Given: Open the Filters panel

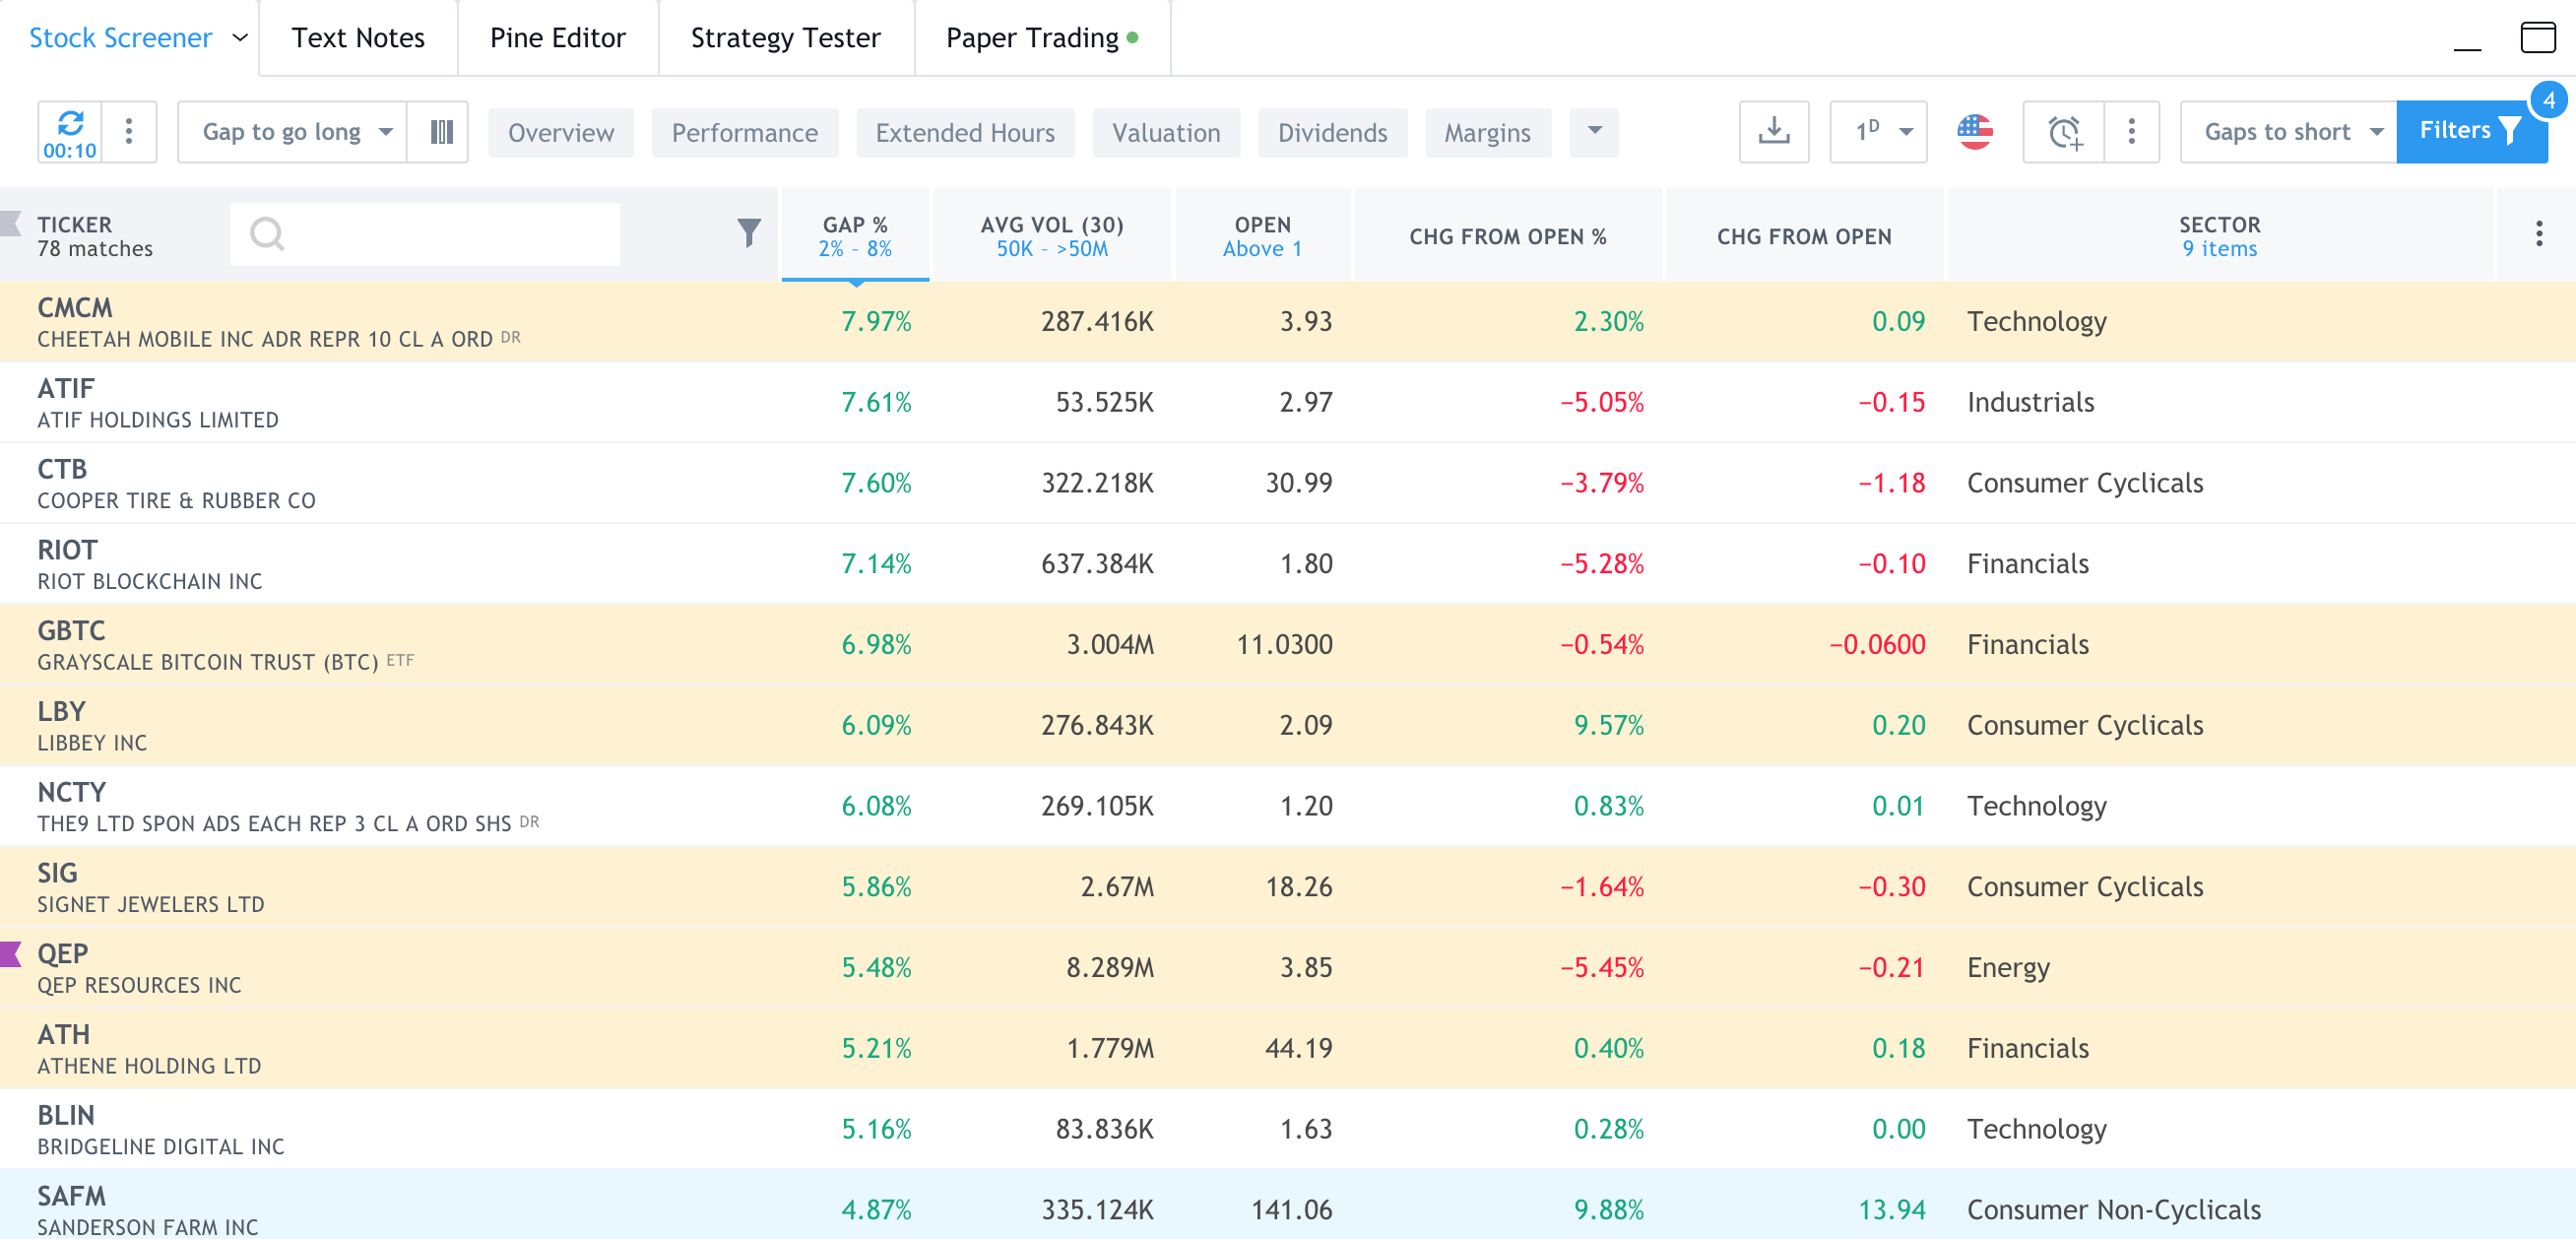Looking at the screenshot, I should [2470, 130].
